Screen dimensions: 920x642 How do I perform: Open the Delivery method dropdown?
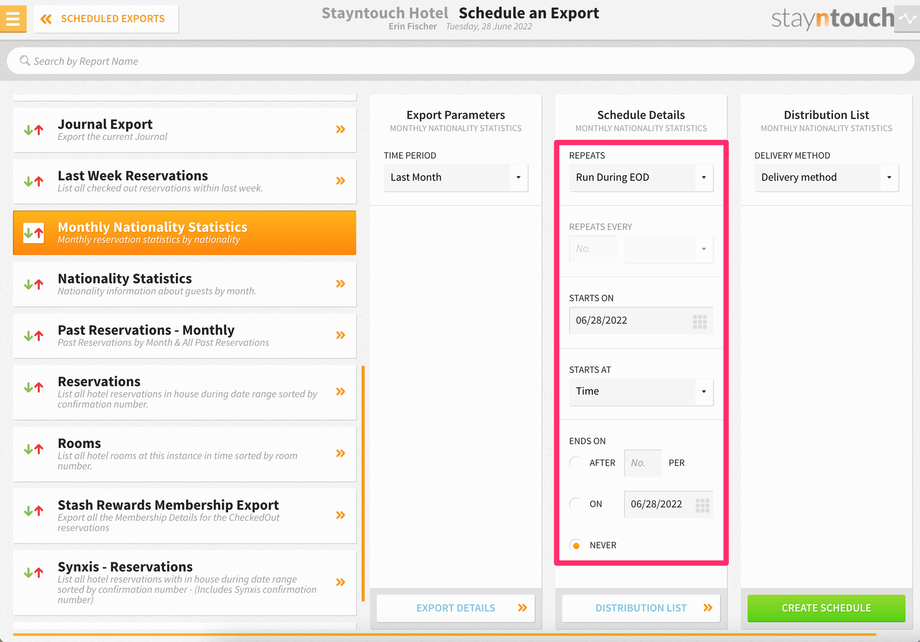point(826,177)
